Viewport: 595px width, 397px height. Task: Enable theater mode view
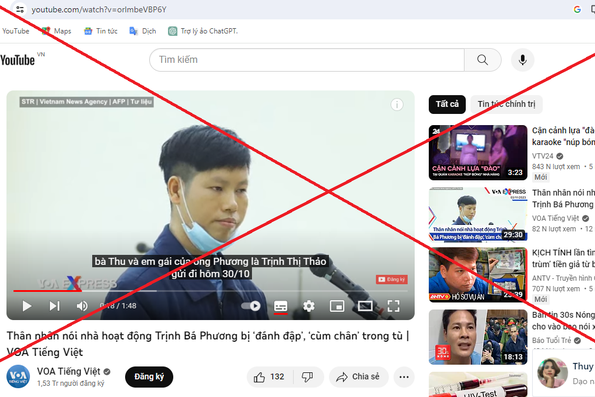coord(365,306)
